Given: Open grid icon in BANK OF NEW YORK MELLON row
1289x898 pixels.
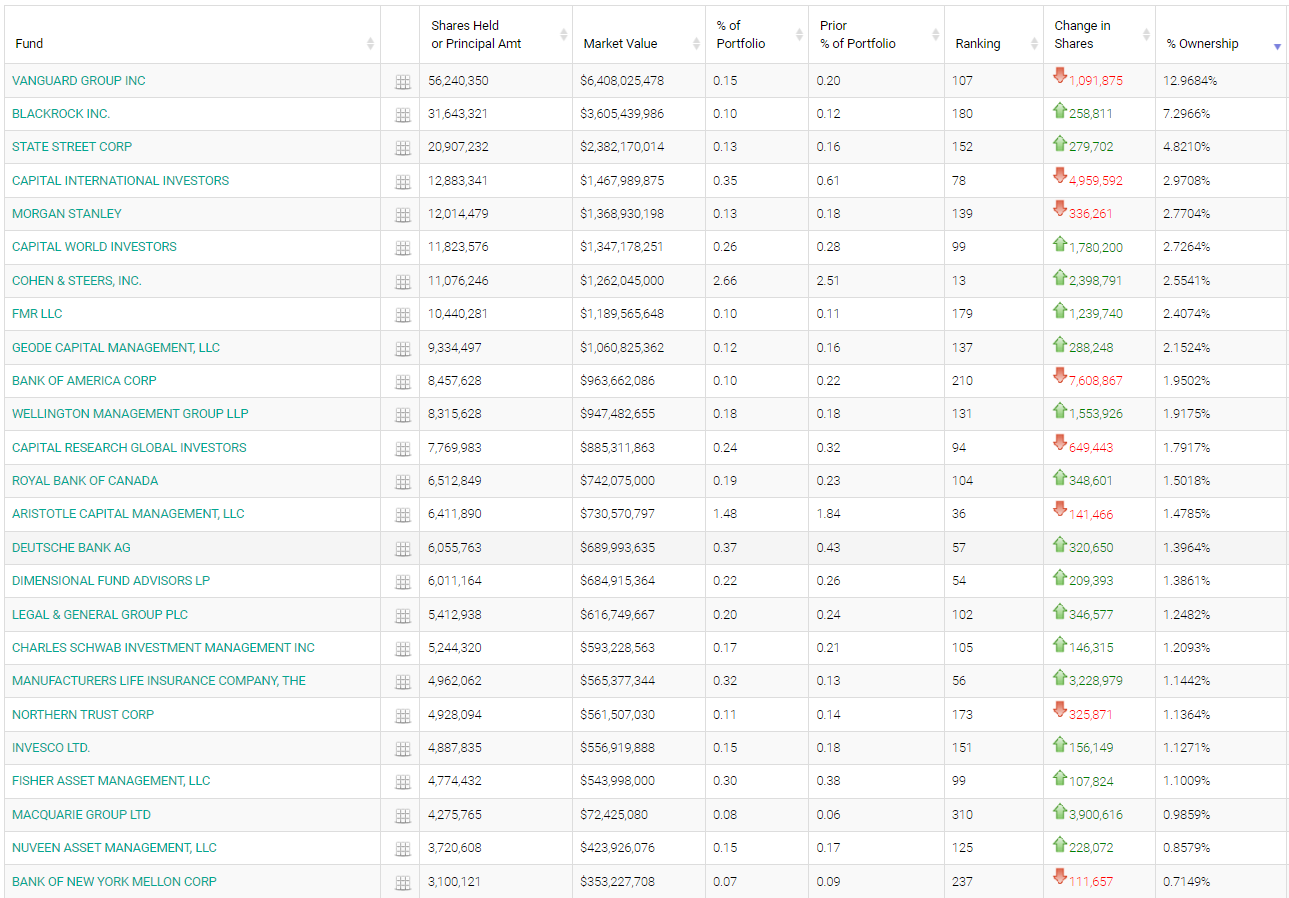Looking at the screenshot, I should pyautogui.click(x=403, y=883).
